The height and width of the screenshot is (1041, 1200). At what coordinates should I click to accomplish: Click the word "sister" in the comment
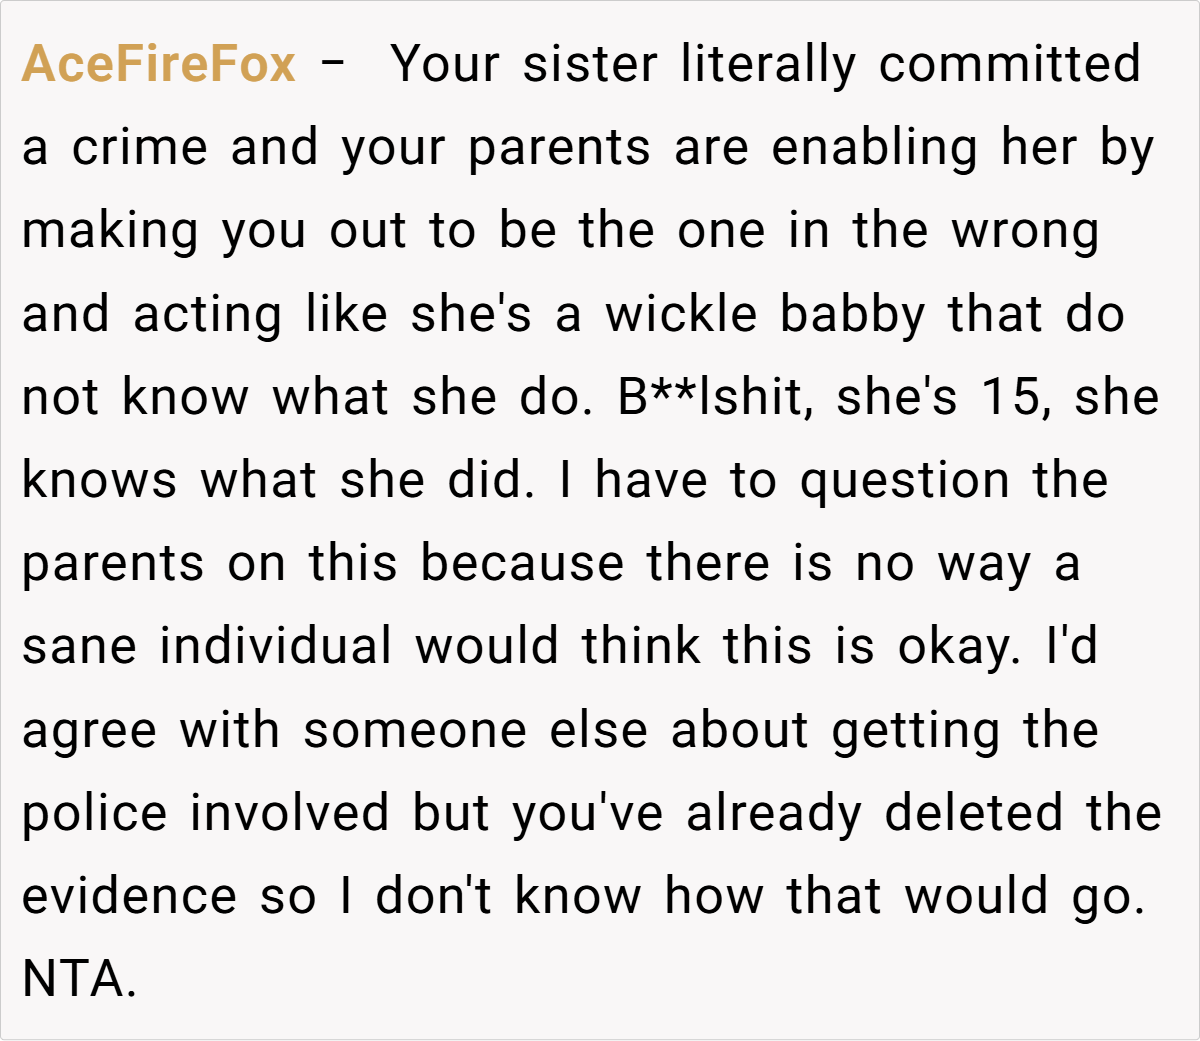pos(590,65)
